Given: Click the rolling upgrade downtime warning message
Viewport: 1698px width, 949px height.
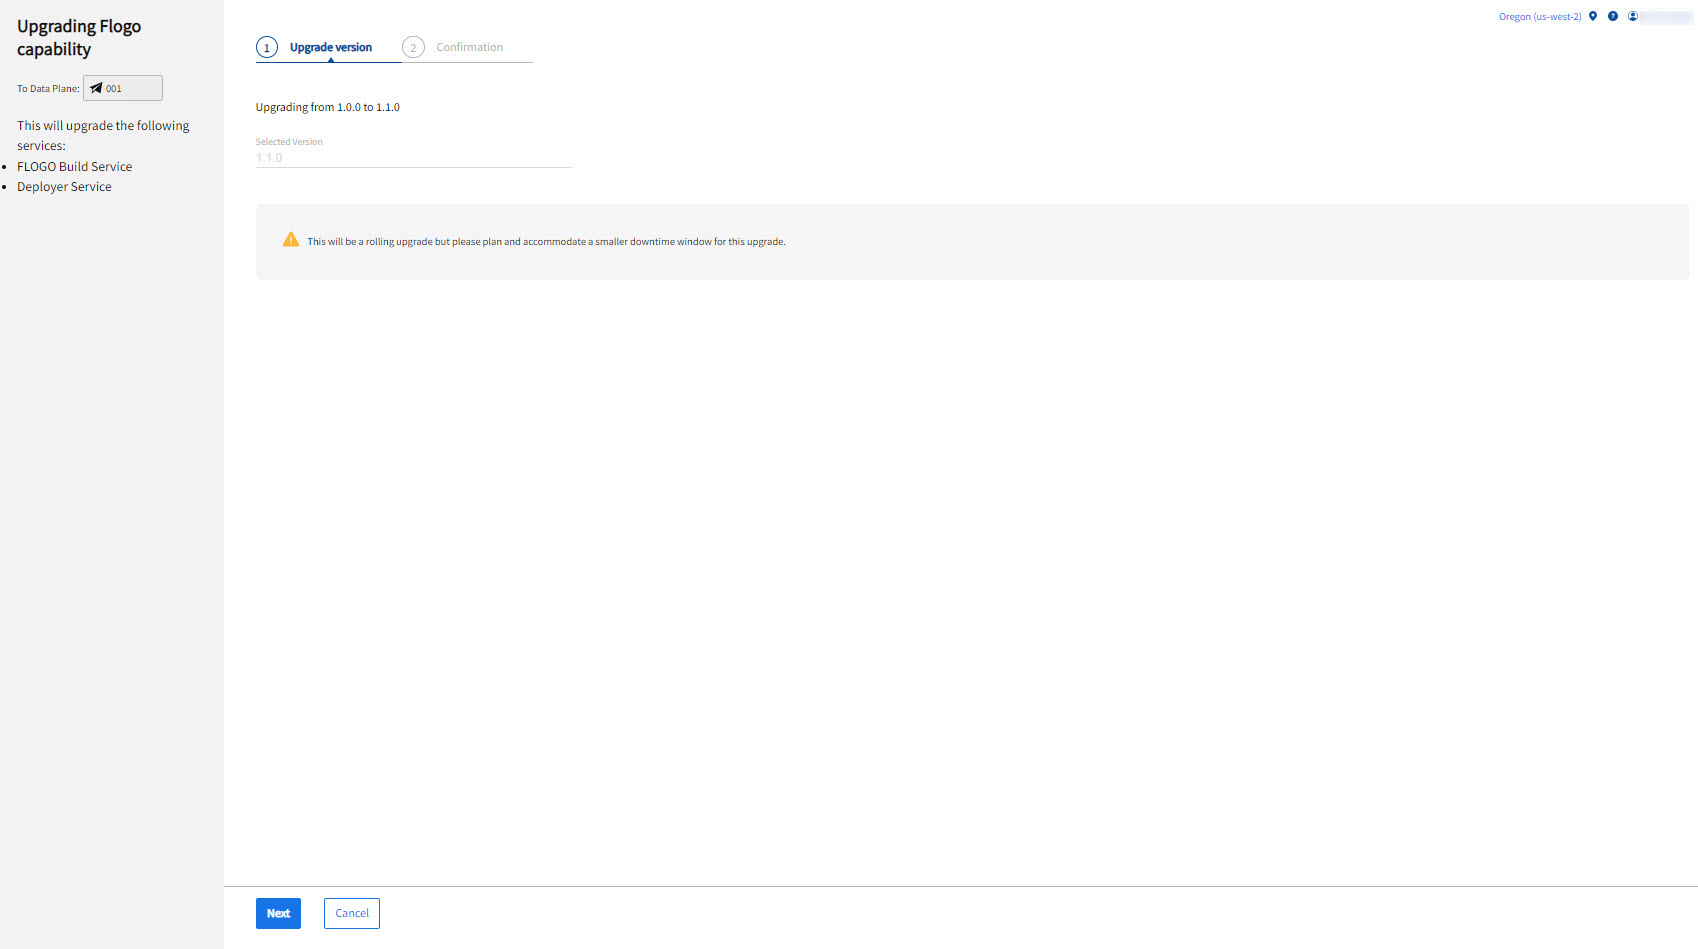Looking at the screenshot, I should 546,242.
